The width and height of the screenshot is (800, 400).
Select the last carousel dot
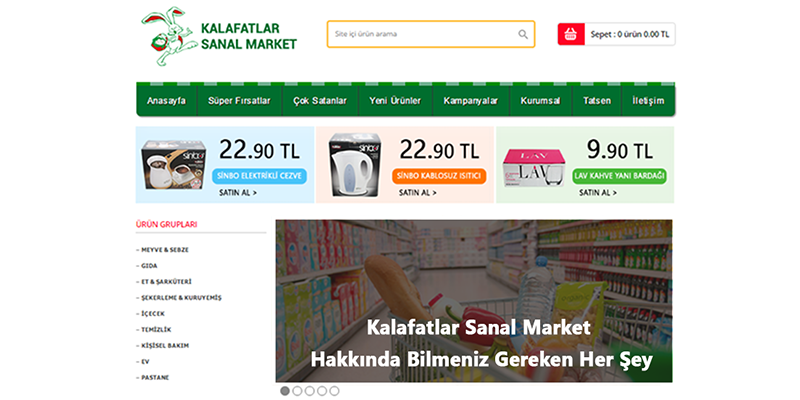click(x=334, y=391)
